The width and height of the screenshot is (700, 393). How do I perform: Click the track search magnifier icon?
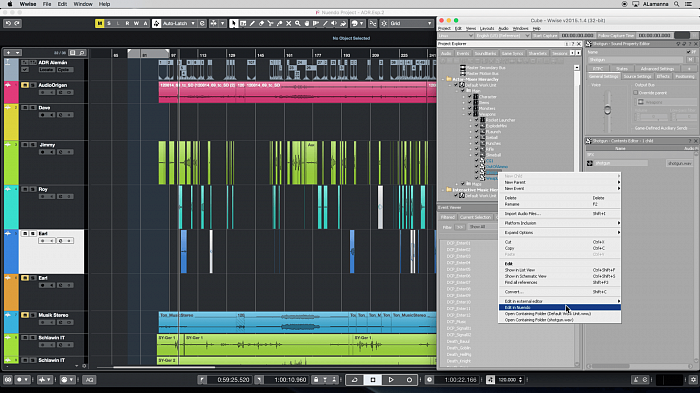click(x=82, y=53)
